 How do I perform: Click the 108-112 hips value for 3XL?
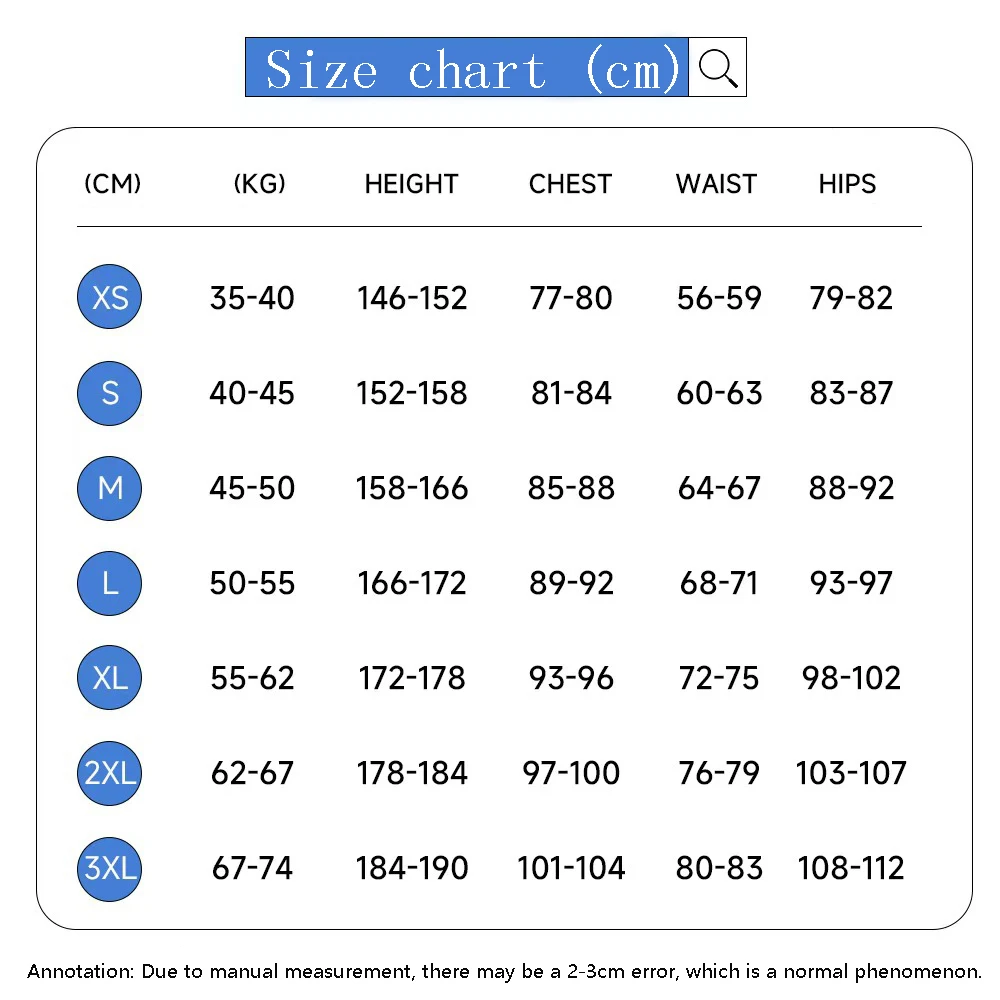tap(851, 869)
